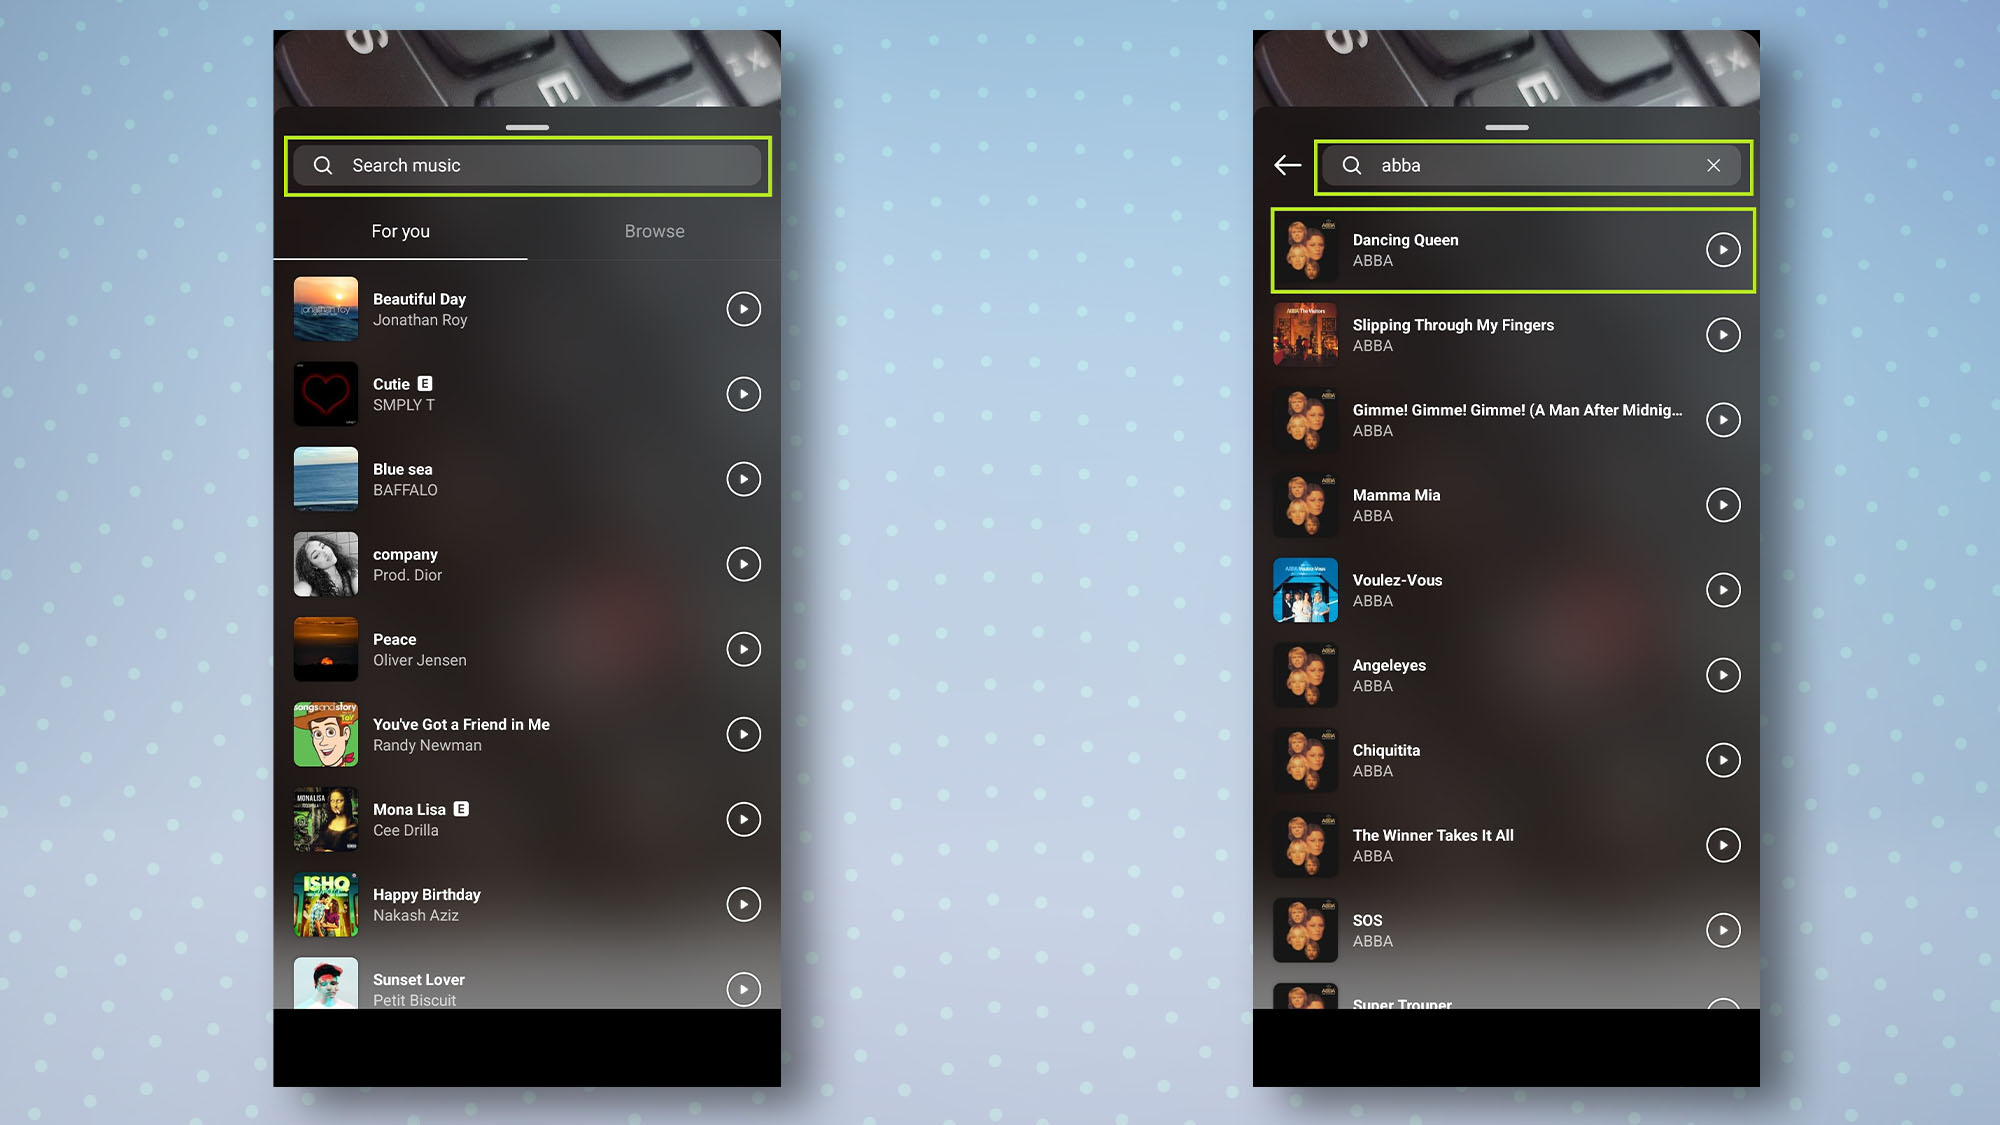2000x1125 pixels.
Task: Click the Blue sea by BAFFALO thumbnail
Action: [326, 479]
